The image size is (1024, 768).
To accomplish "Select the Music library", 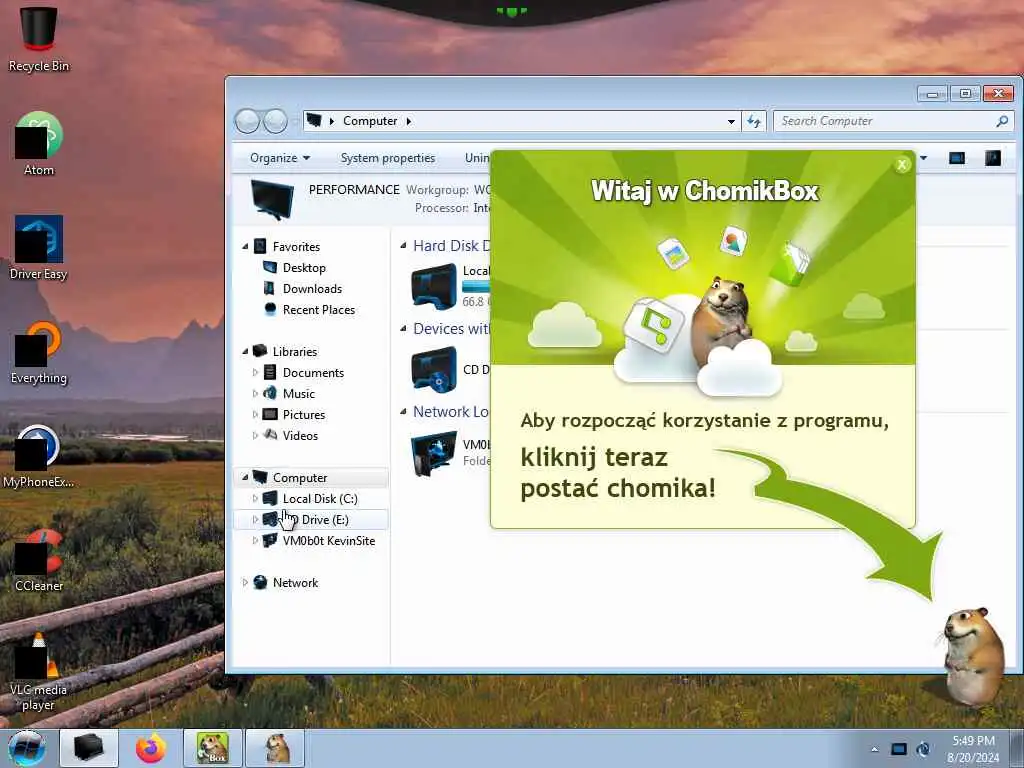I will pyautogui.click(x=298, y=393).
